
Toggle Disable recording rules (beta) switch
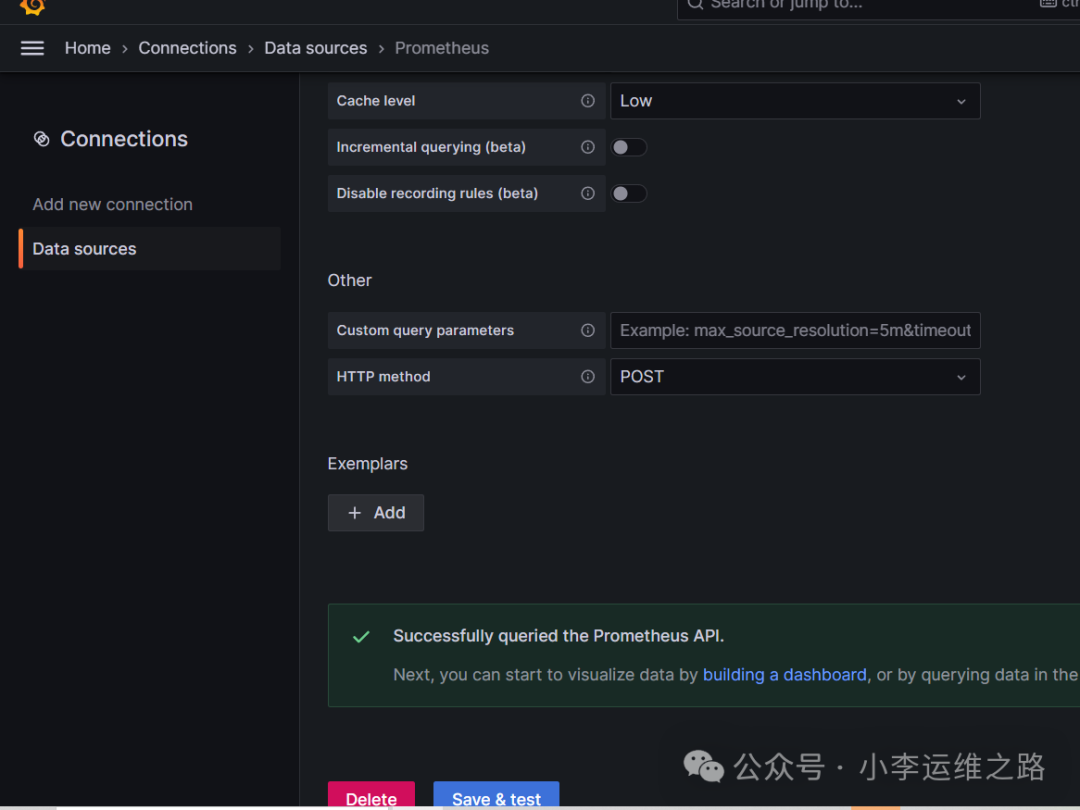(x=628, y=193)
